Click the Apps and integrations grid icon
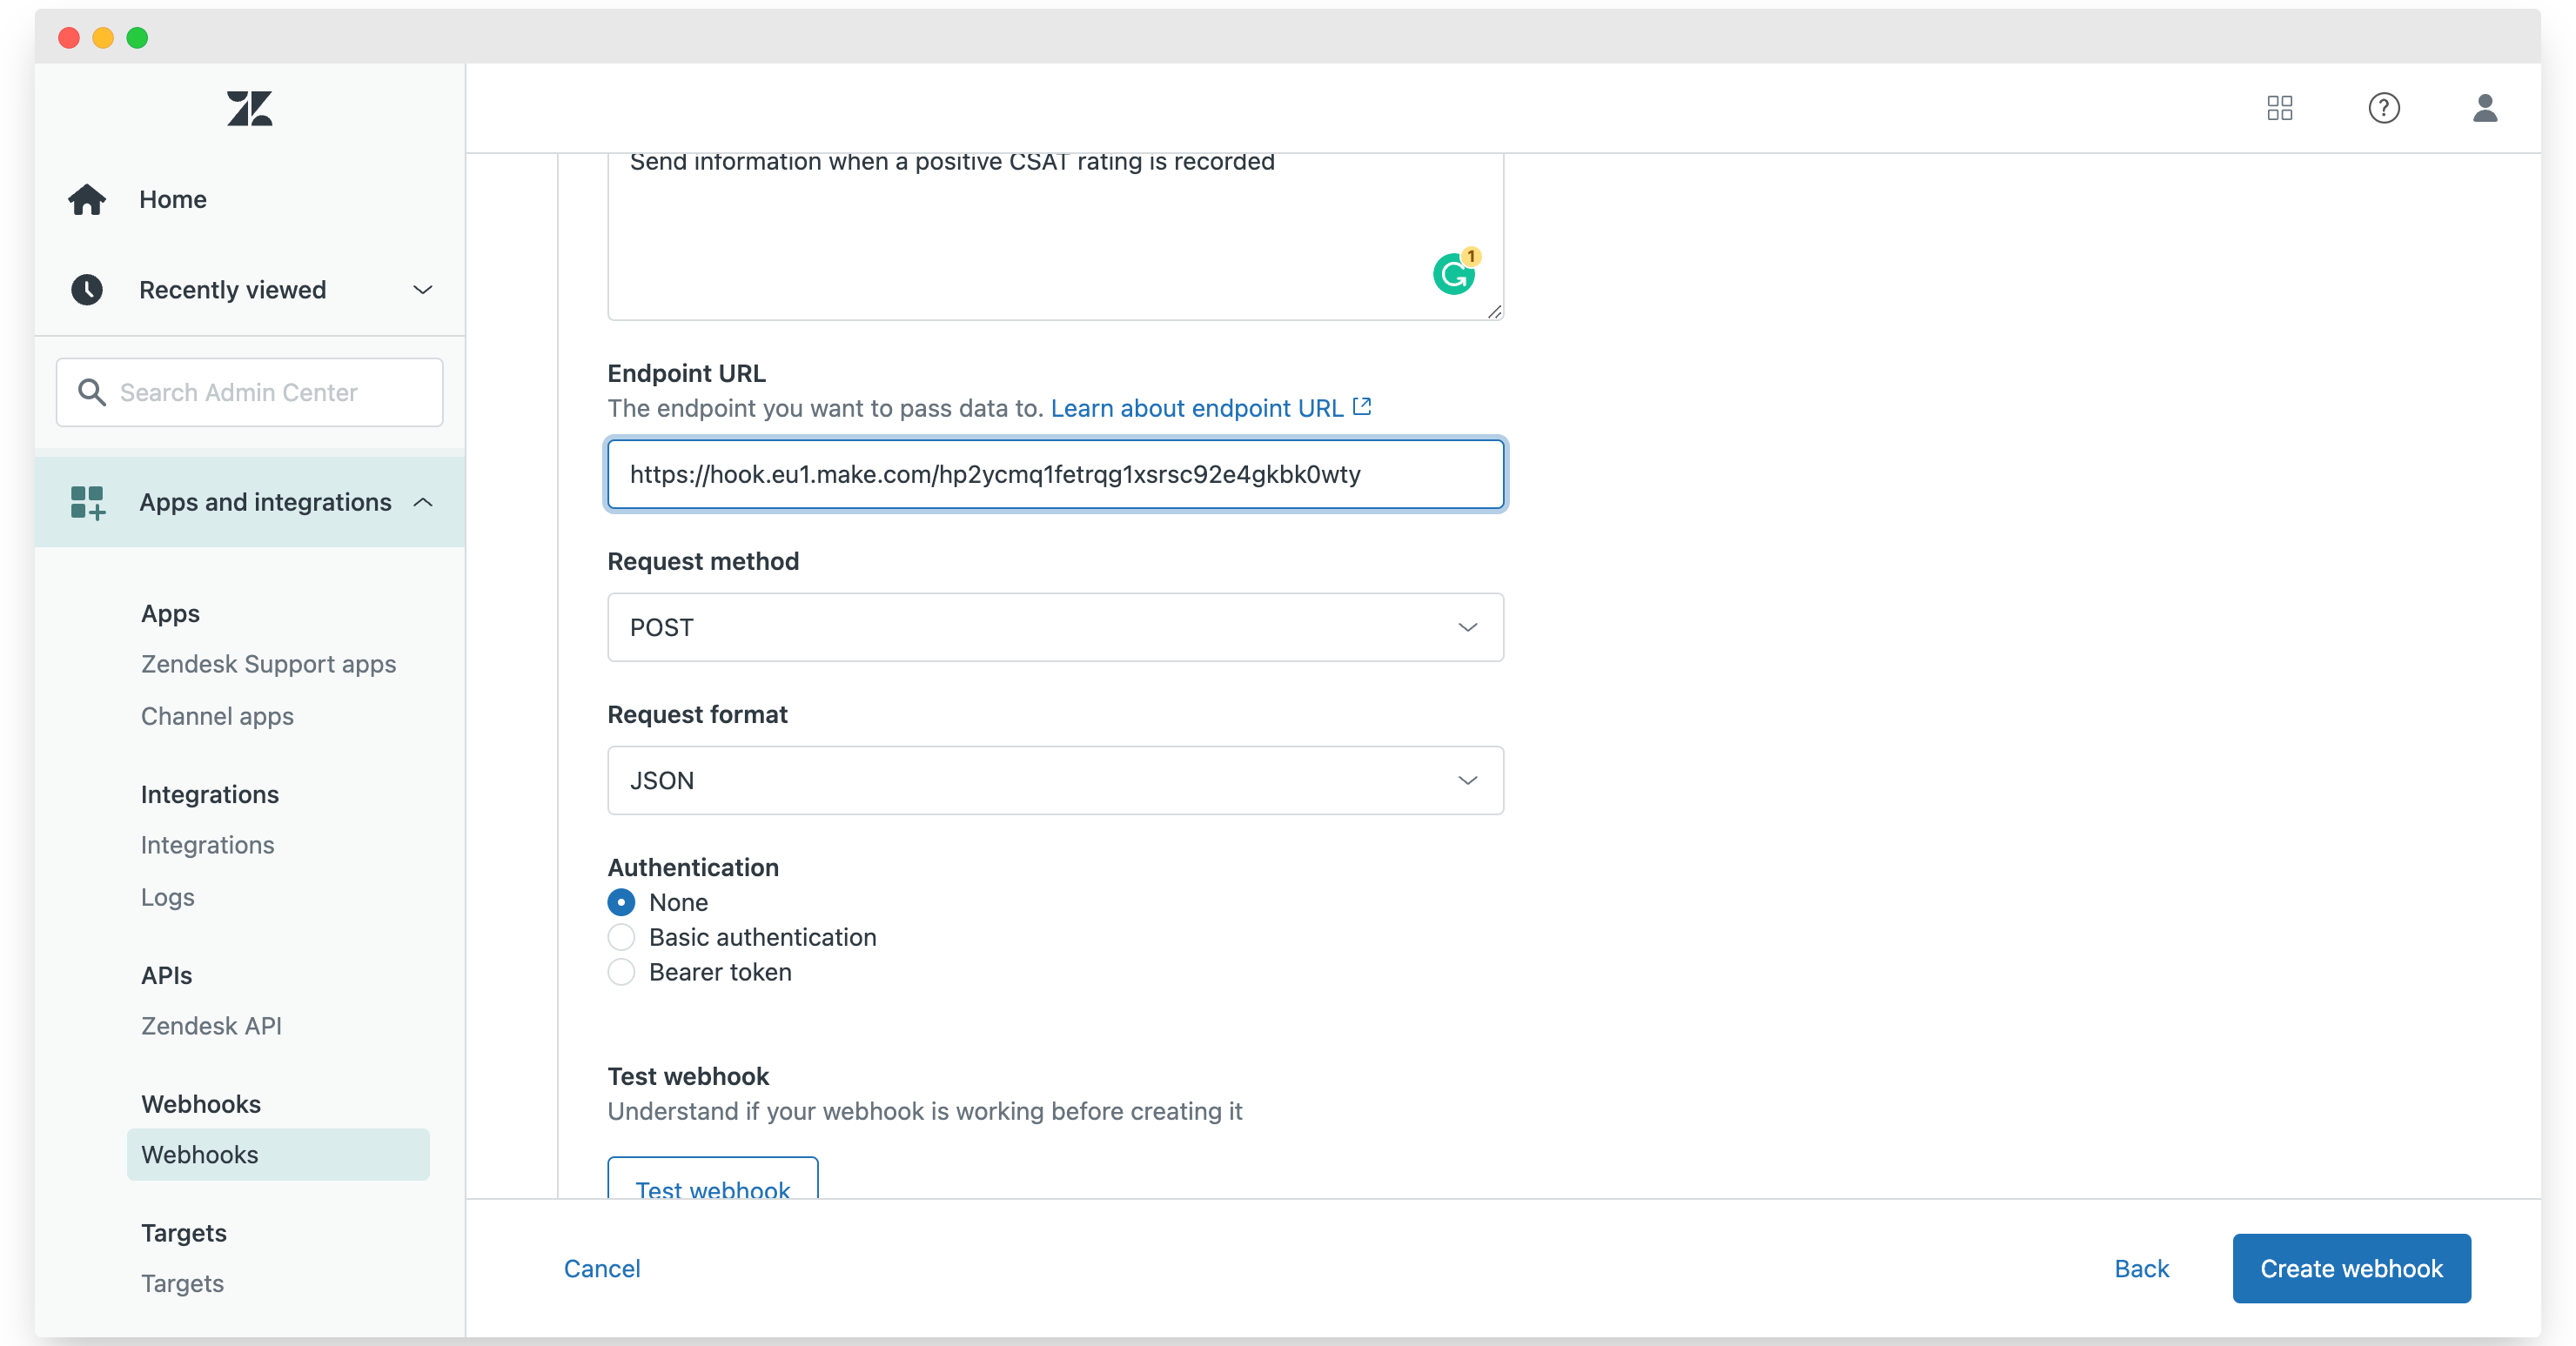Image resolution: width=2576 pixels, height=1346 pixels. [87, 502]
